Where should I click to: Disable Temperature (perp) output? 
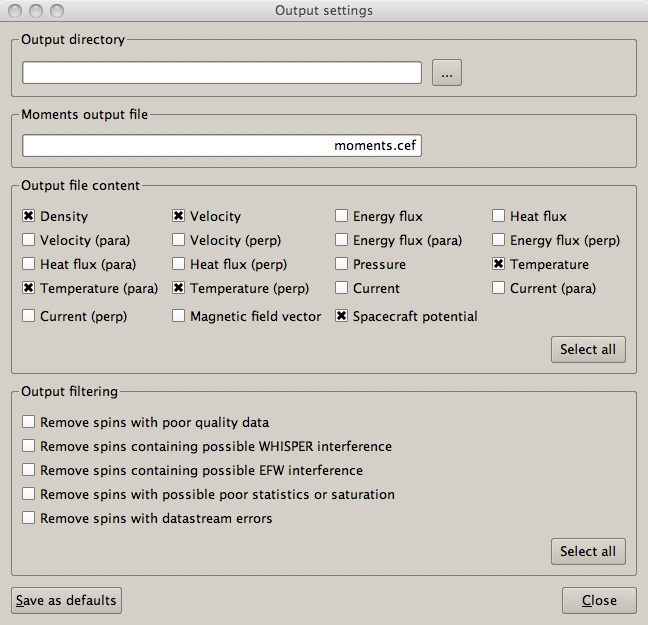click(179, 288)
